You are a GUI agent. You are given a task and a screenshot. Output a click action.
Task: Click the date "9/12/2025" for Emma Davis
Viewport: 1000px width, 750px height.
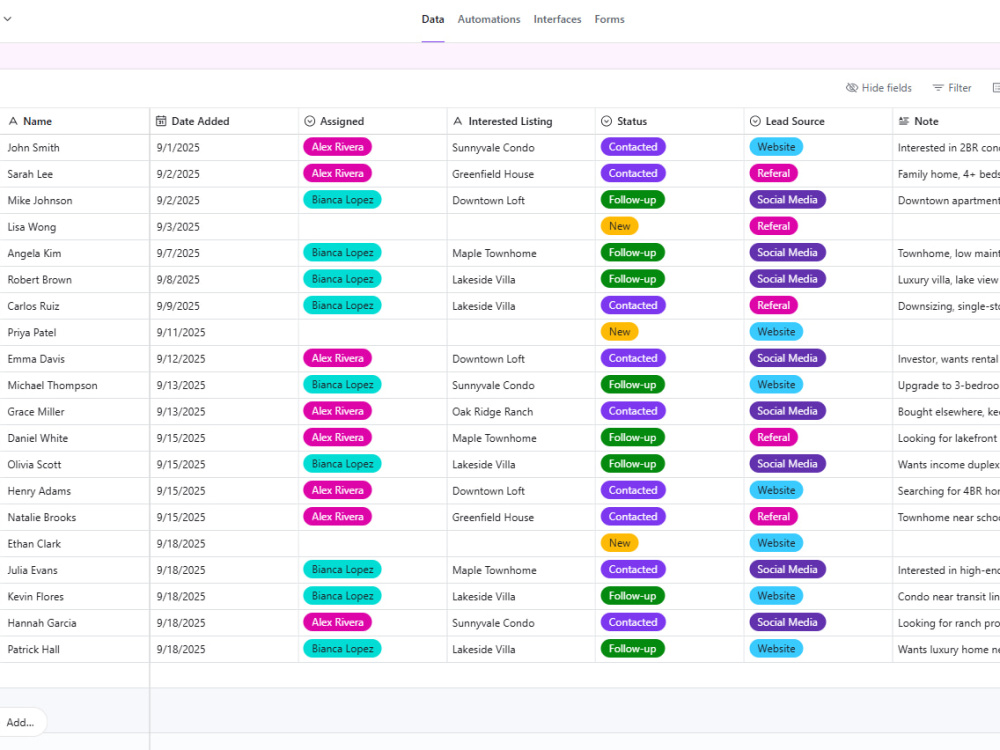(181, 359)
